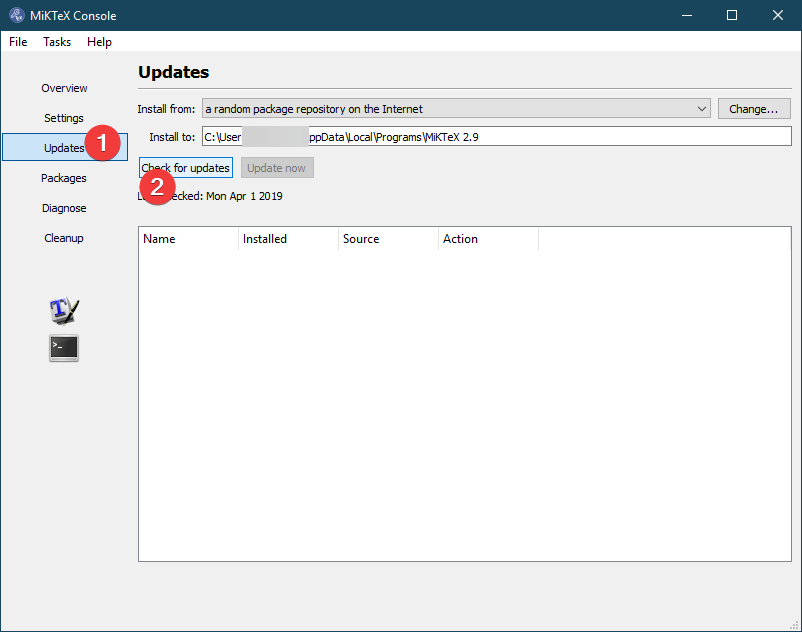
Task: Open the Packages page
Action: click(x=64, y=178)
